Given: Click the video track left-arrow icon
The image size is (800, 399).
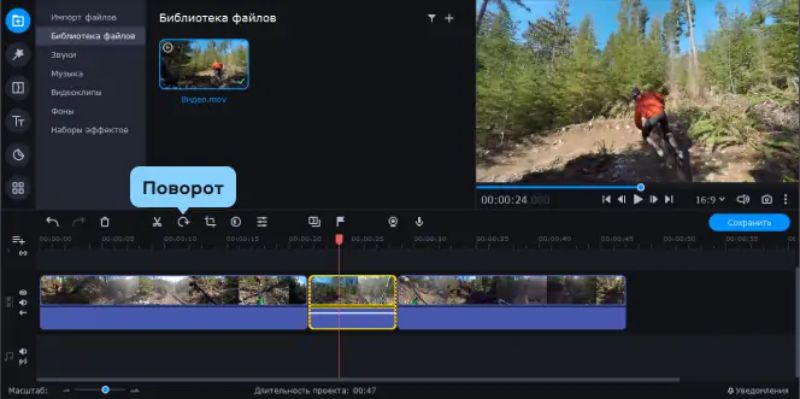Looking at the screenshot, I should [x=23, y=312].
